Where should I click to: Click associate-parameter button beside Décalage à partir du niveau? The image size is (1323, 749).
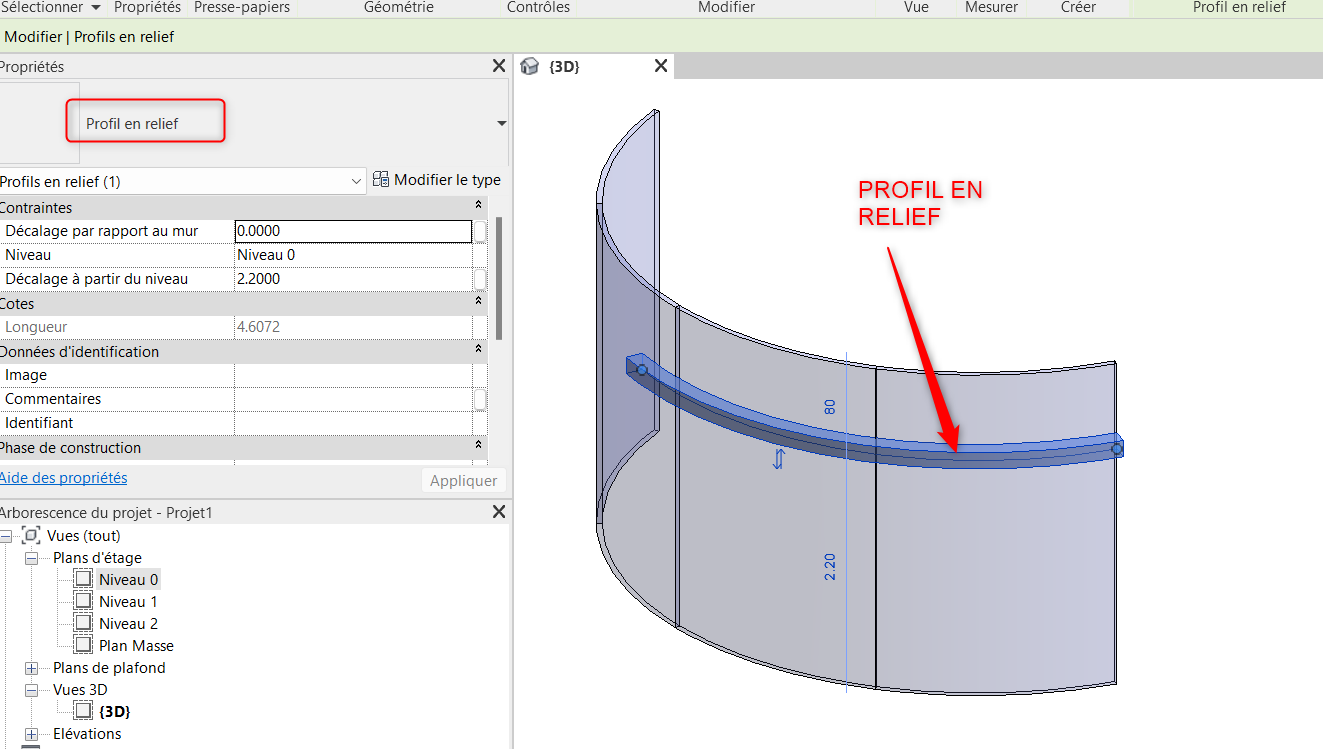480,279
